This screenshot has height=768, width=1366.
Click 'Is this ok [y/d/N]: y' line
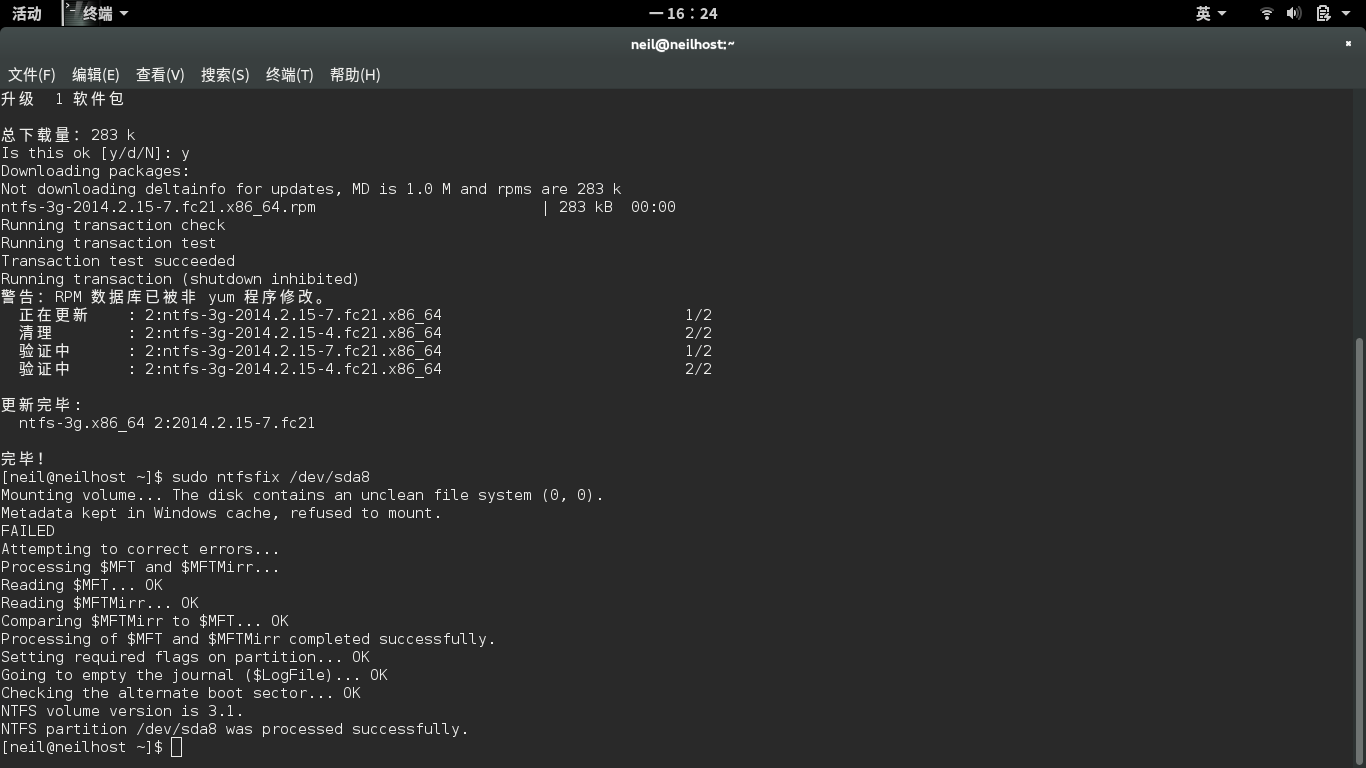[x=95, y=153]
